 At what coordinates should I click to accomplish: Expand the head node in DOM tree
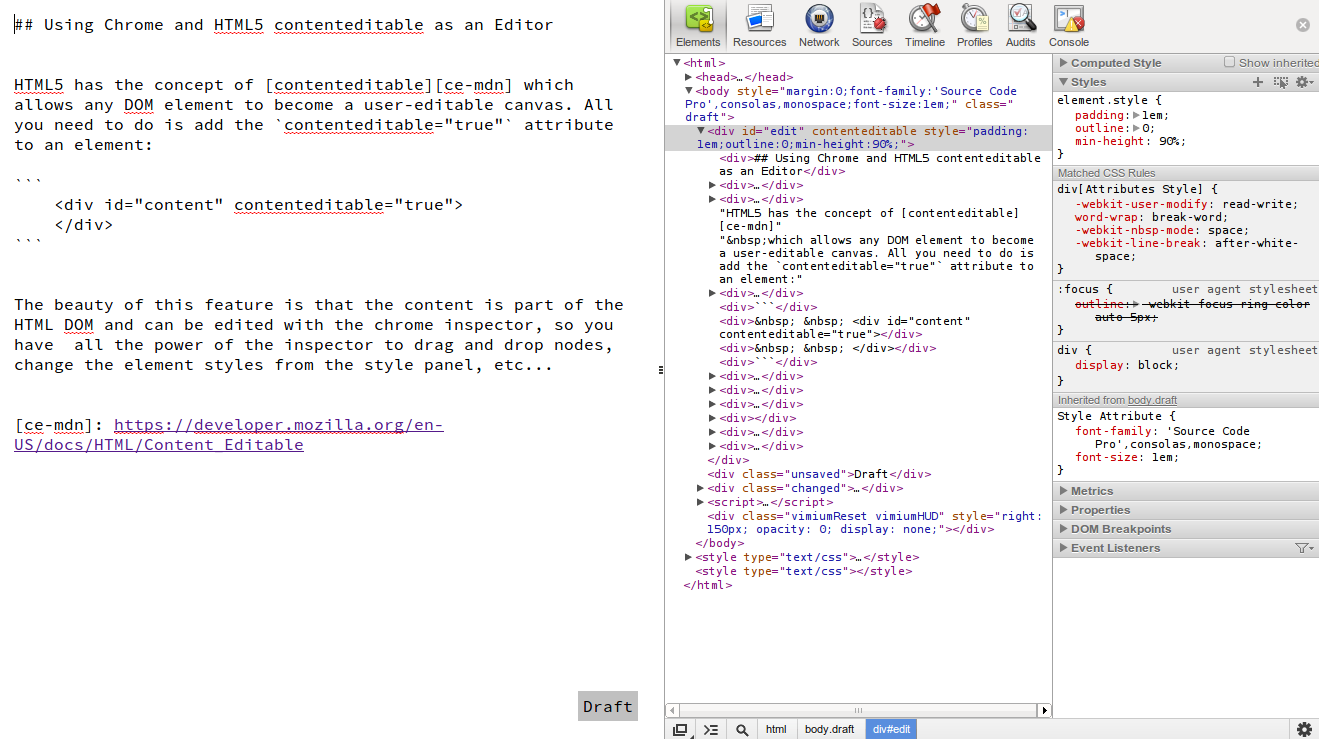point(689,77)
